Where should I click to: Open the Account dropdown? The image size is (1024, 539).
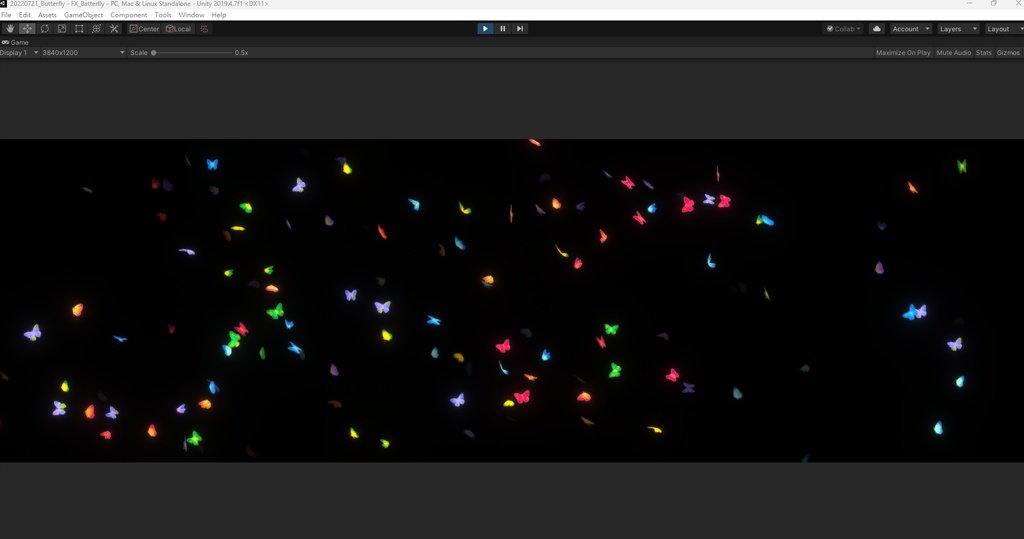910,29
